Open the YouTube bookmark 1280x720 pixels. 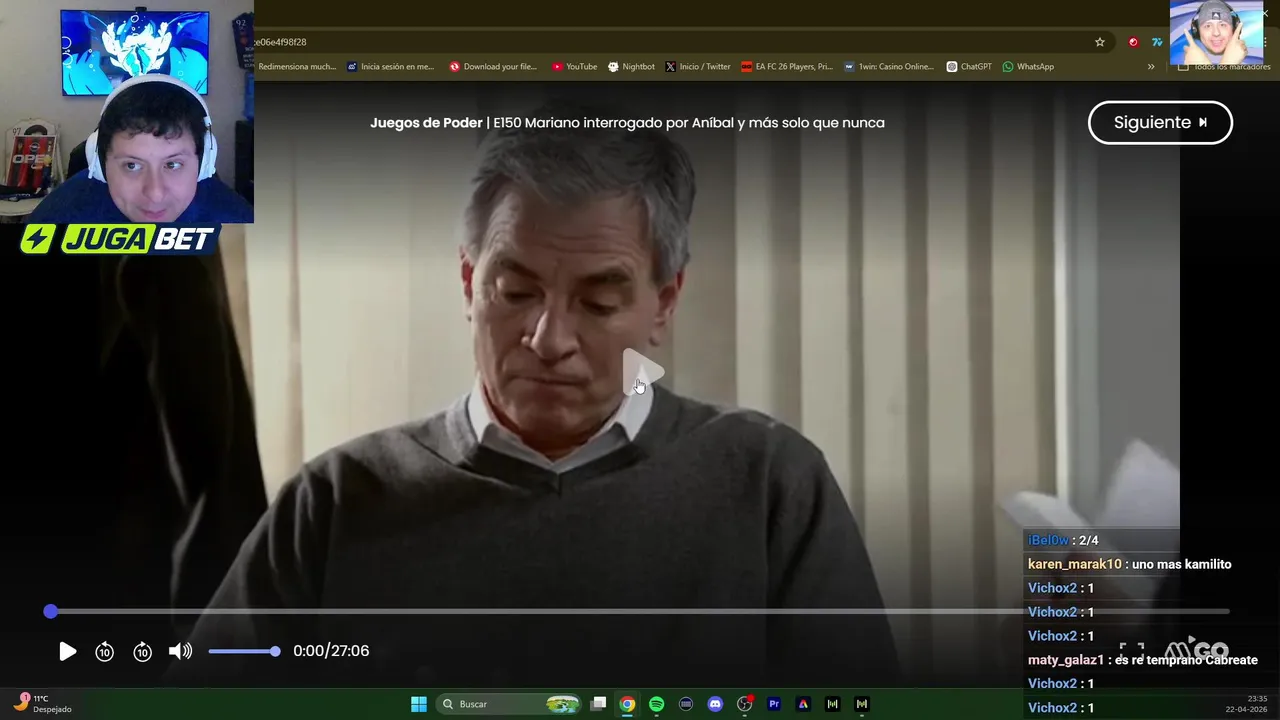574,67
